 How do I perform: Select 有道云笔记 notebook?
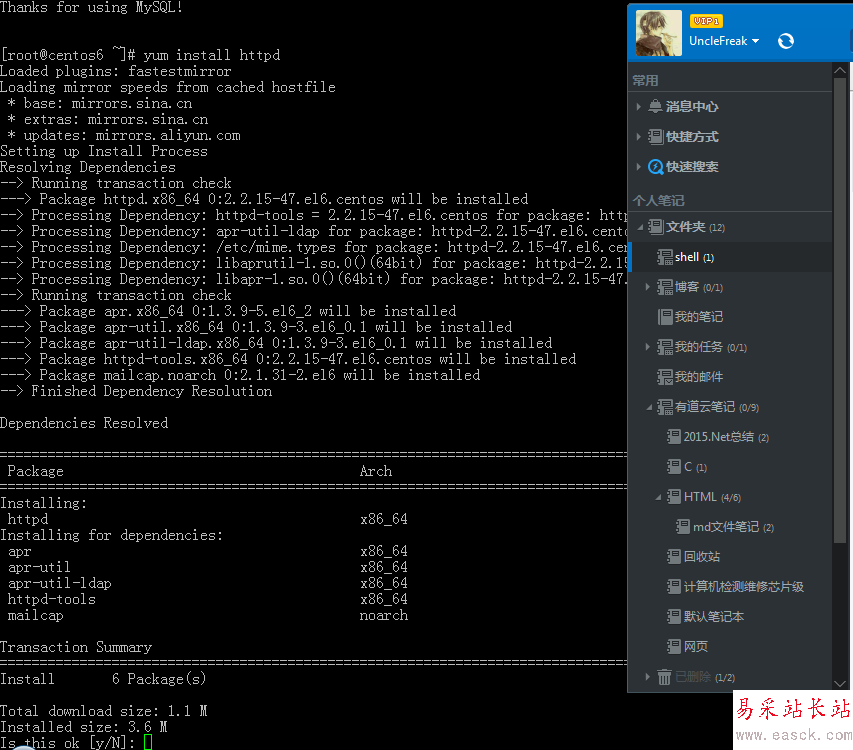tap(716, 407)
